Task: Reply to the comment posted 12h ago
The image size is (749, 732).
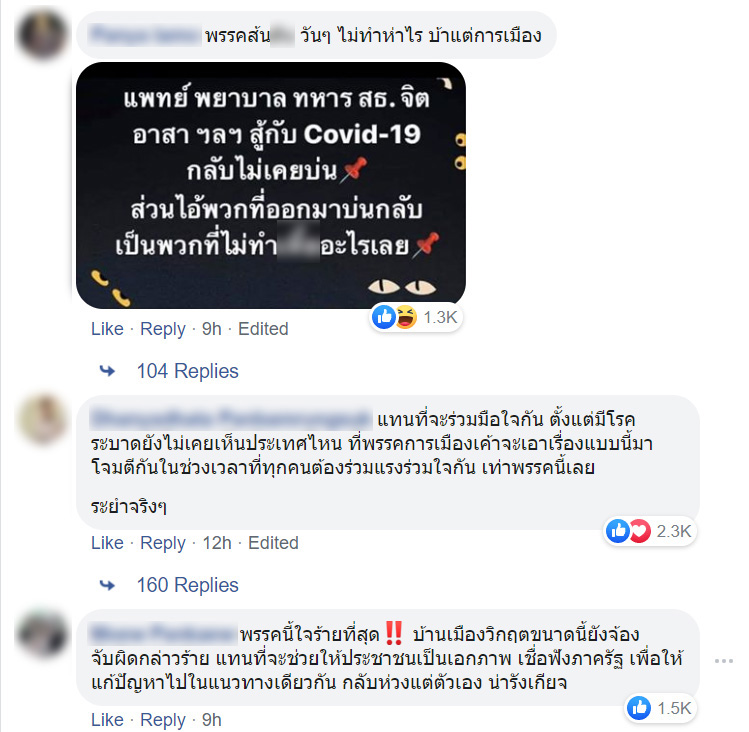Action: (x=162, y=543)
